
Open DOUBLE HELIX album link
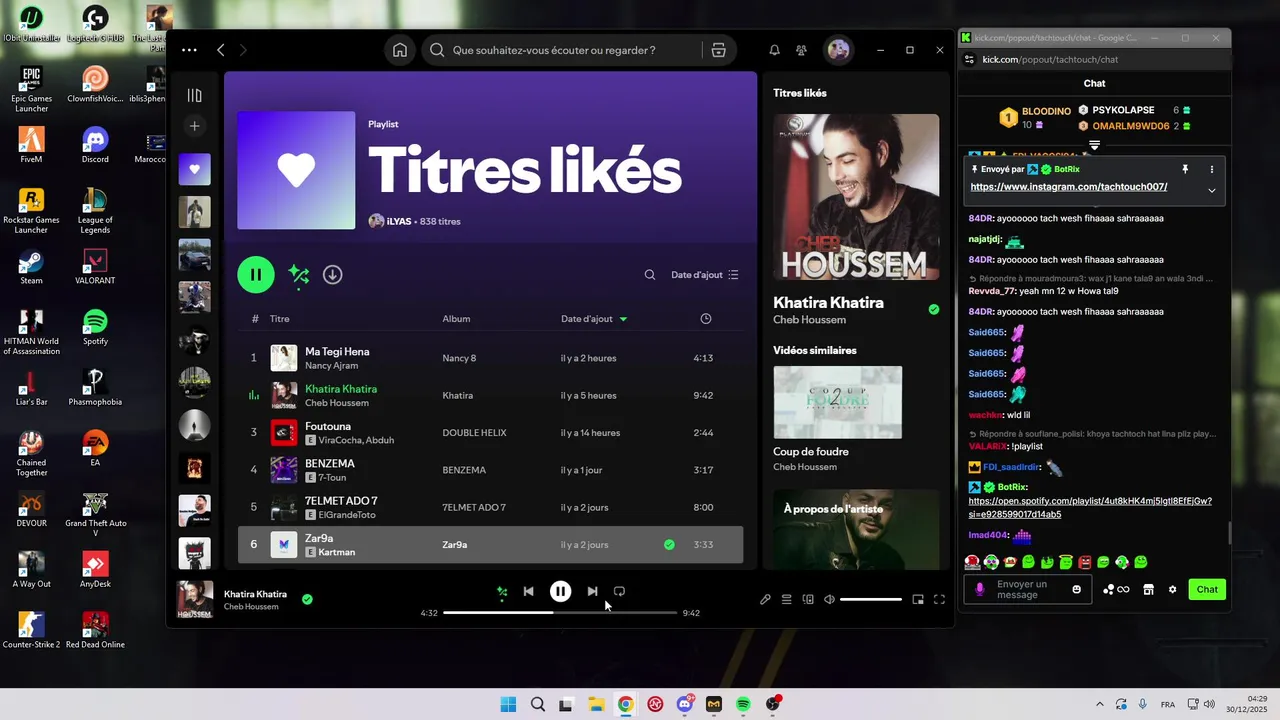(475, 433)
